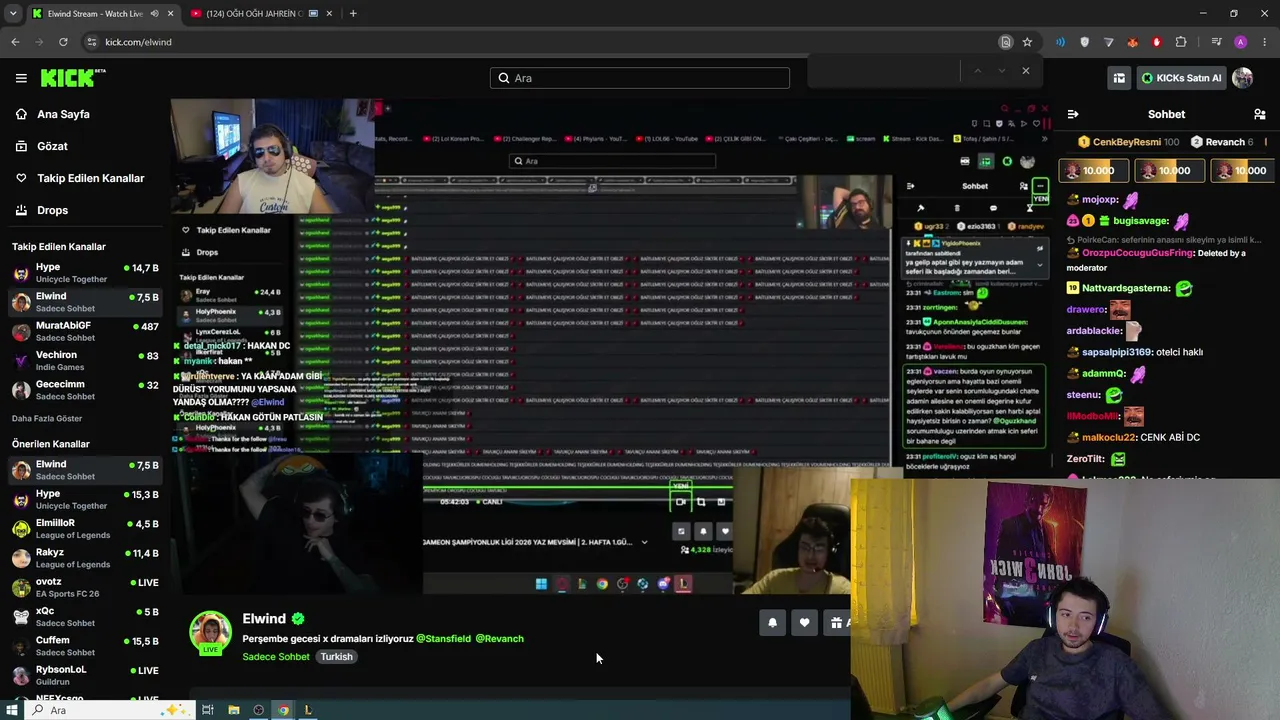Viewport: 1280px width, 720px height.
Task: Open the user profile avatar menu
Action: point(1242,78)
